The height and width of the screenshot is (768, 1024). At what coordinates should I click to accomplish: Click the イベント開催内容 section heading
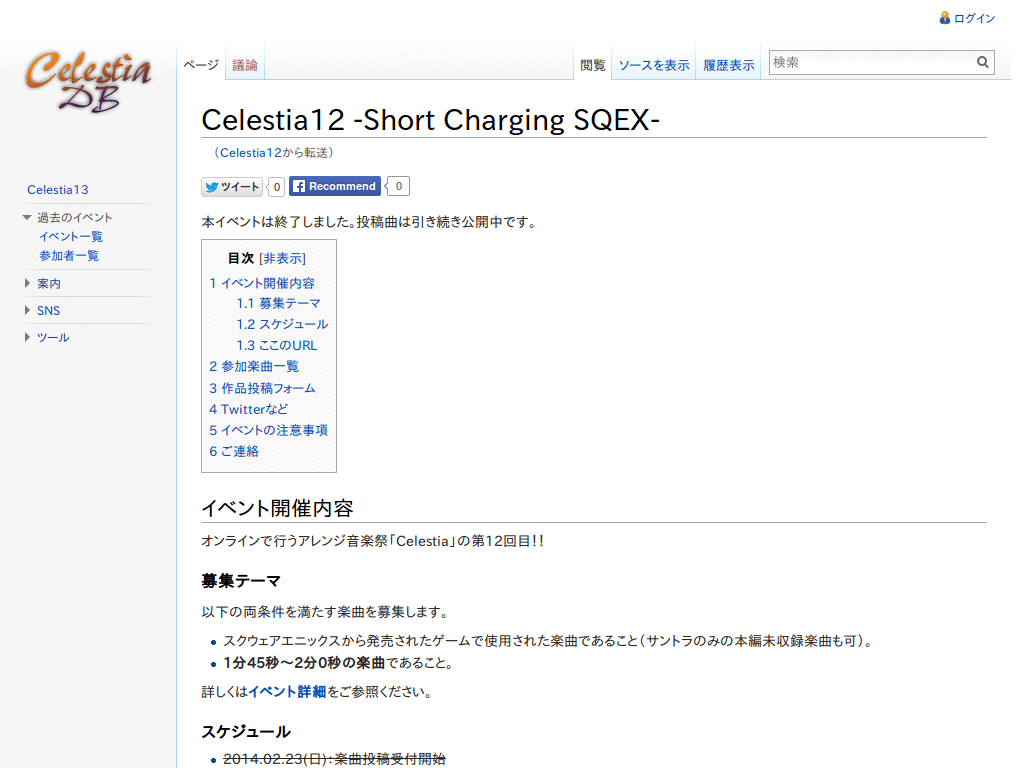pyautogui.click(x=278, y=508)
